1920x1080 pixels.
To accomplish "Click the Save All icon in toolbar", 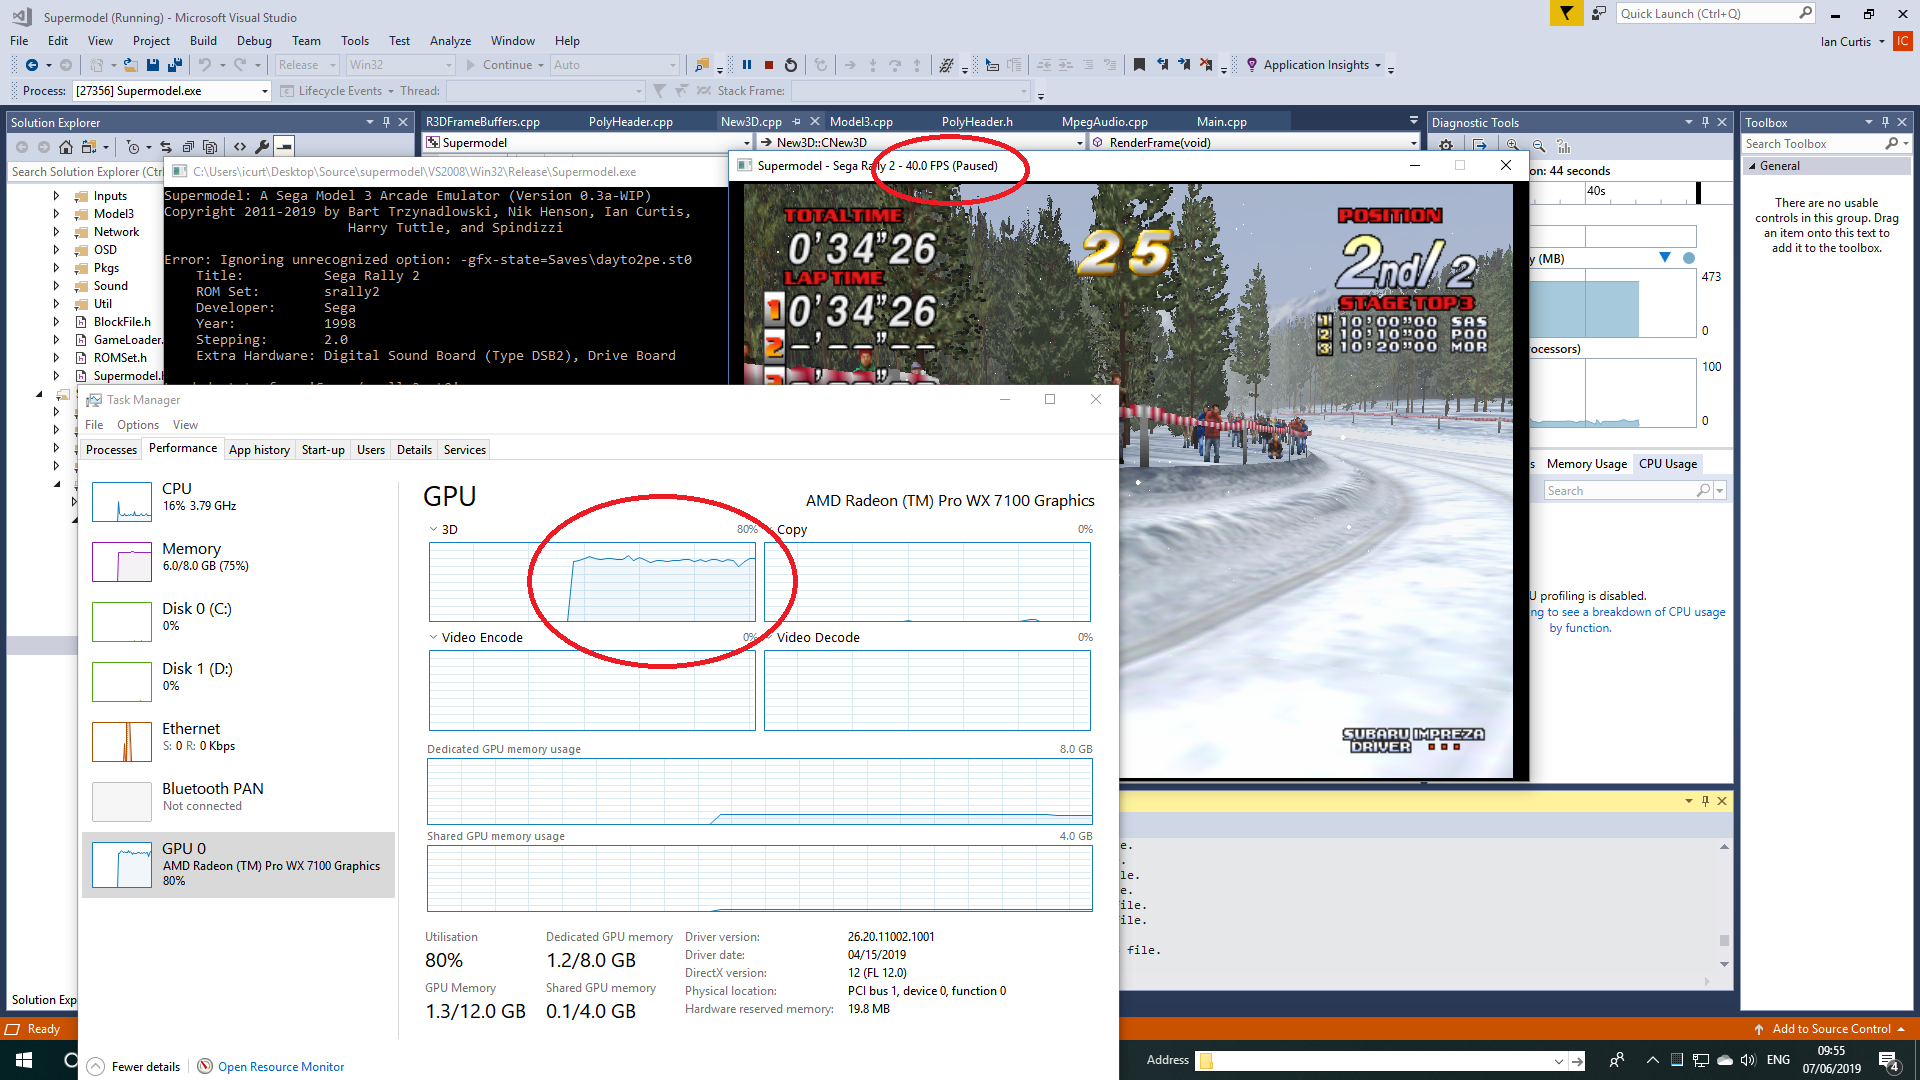I will [174, 65].
